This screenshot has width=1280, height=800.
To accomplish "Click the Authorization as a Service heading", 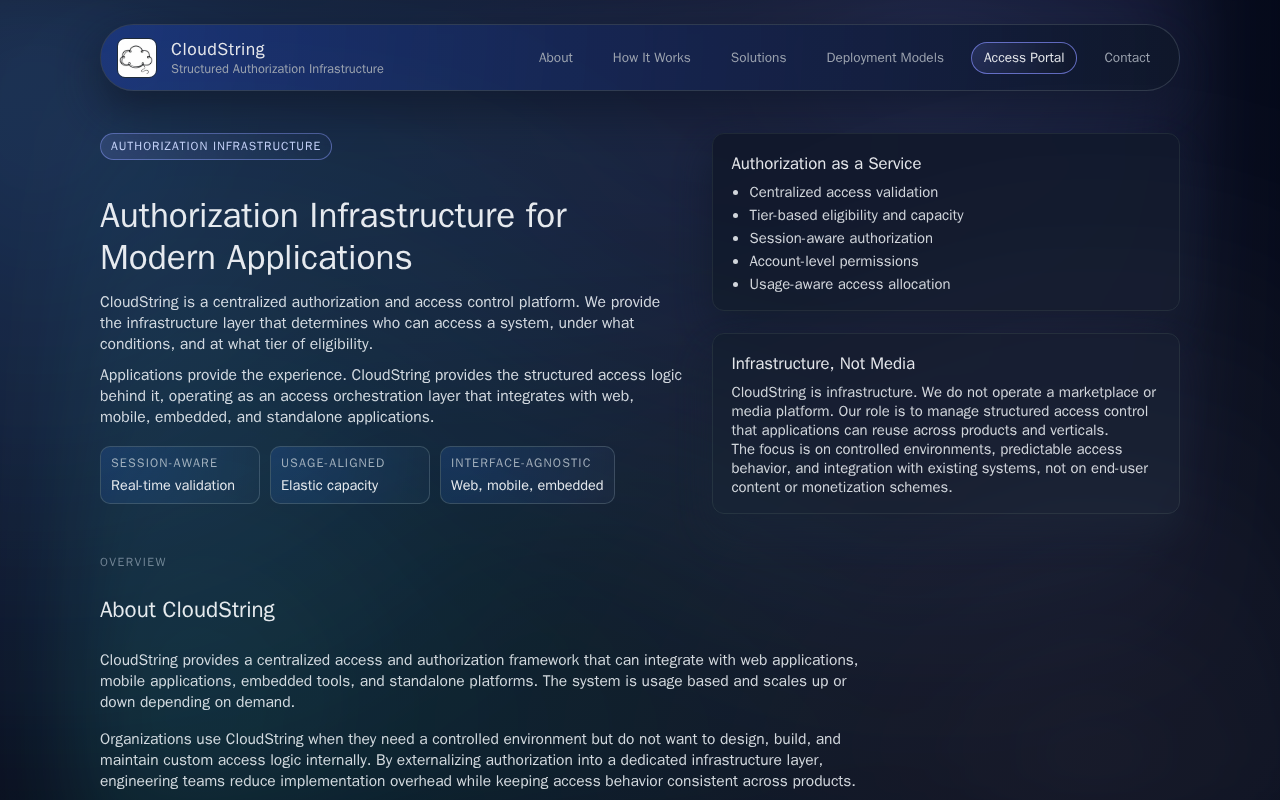I will click(826, 163).
